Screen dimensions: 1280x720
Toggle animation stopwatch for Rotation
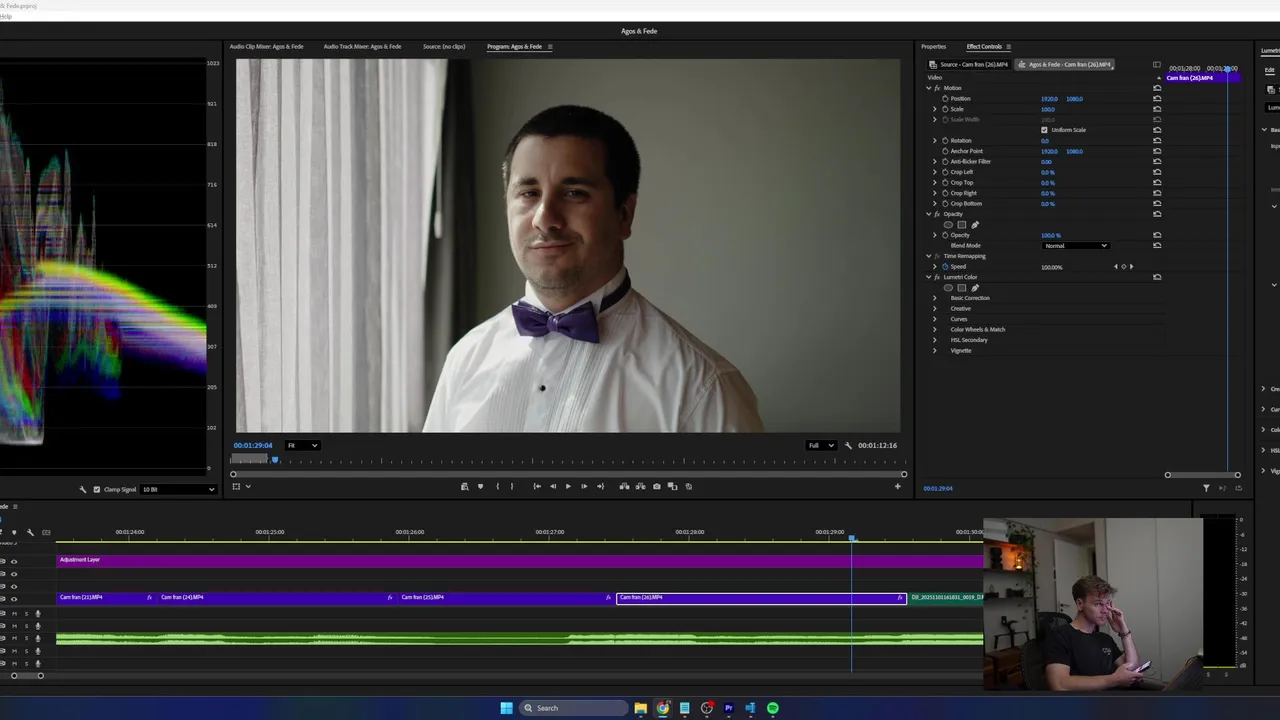945,141
